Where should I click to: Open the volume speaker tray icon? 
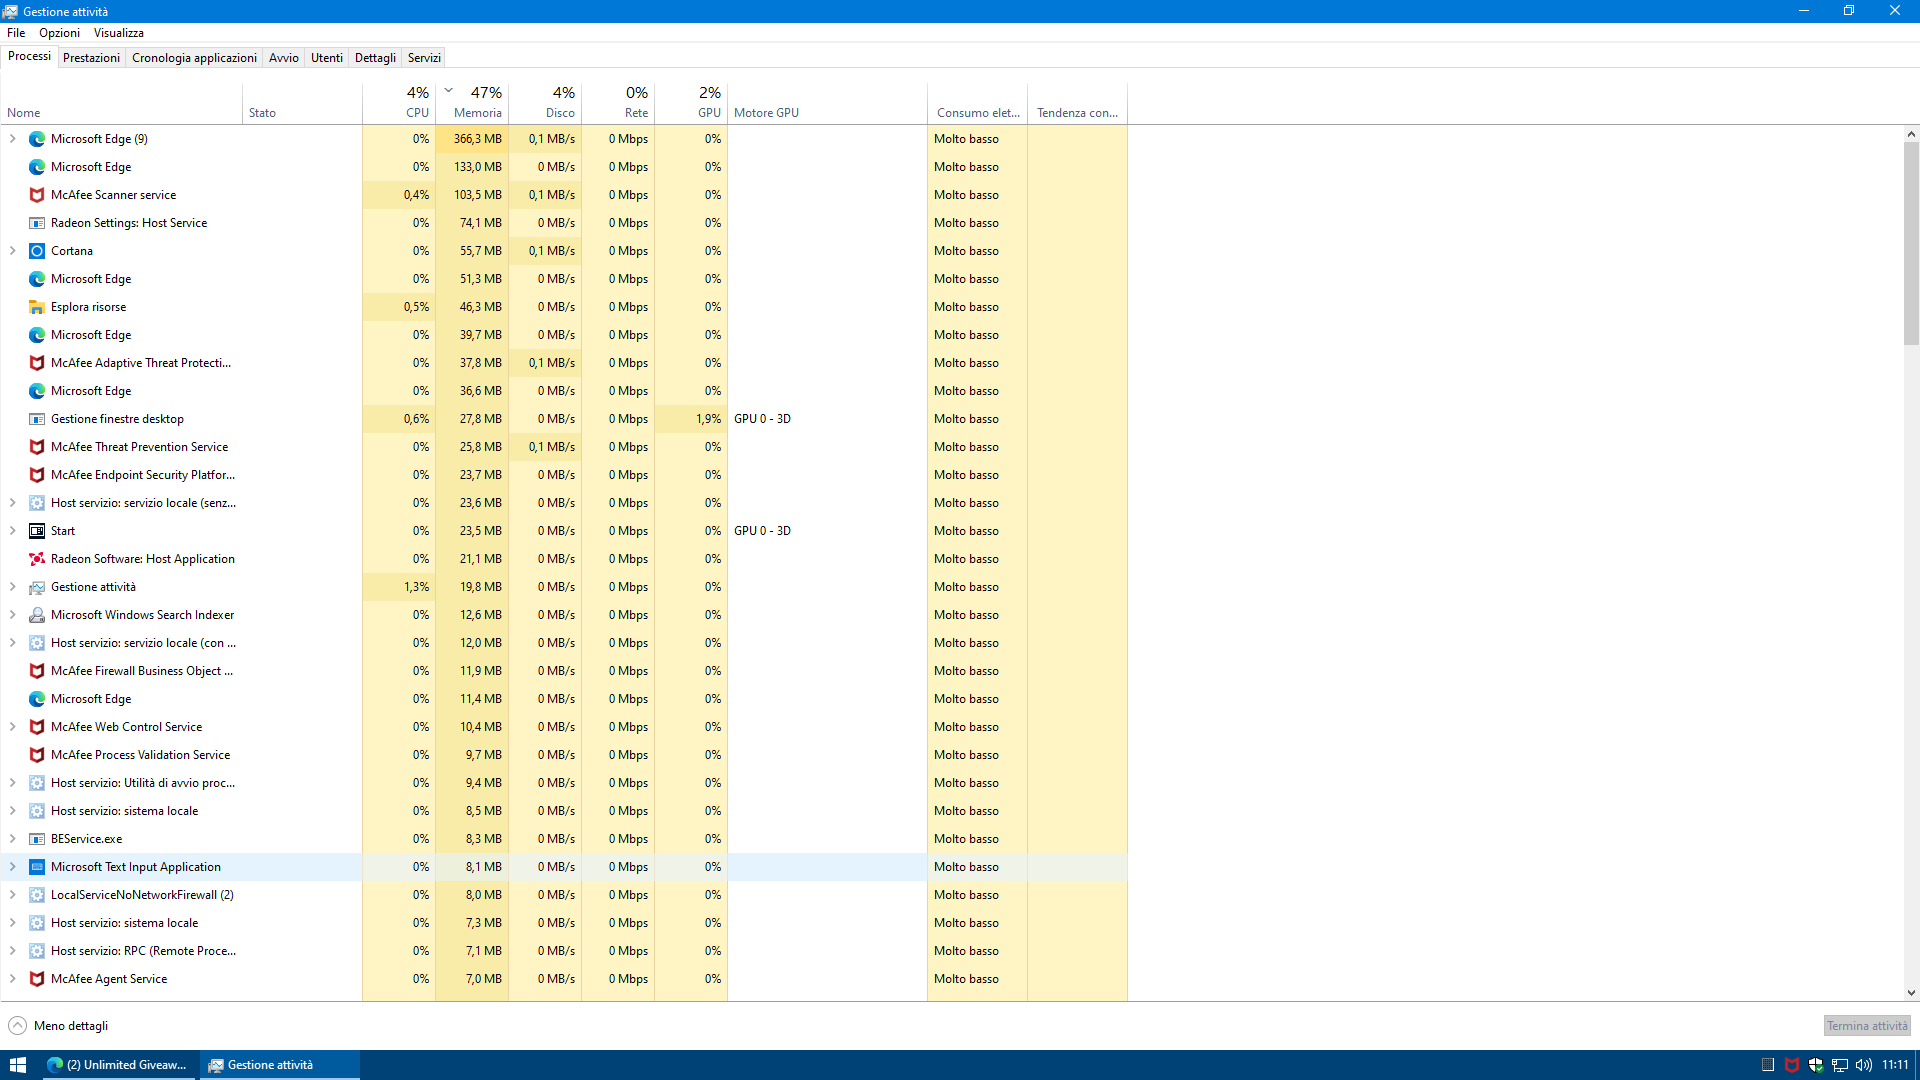1864,1065
